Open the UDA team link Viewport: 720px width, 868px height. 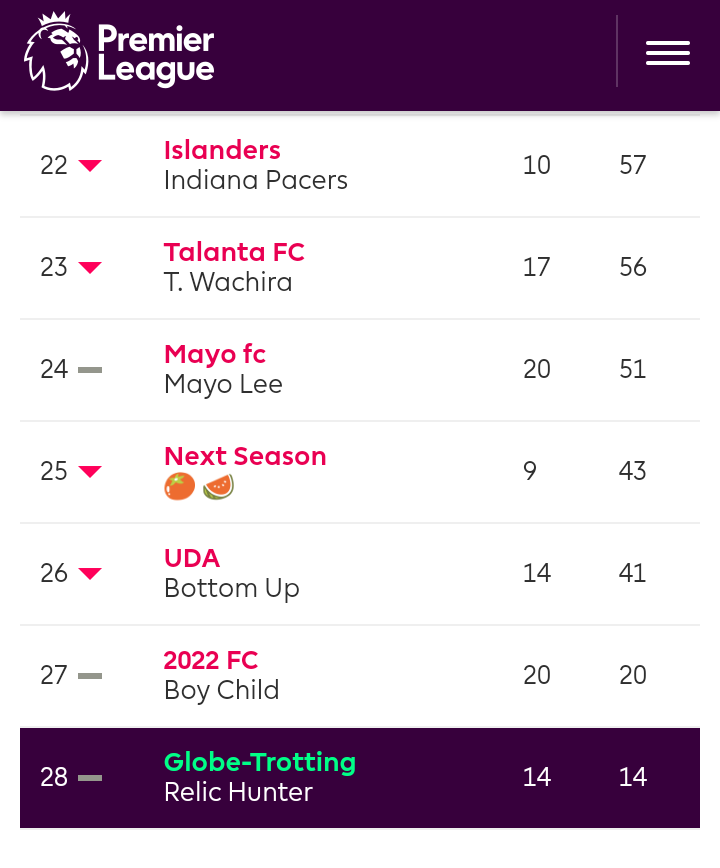(192, 558)
